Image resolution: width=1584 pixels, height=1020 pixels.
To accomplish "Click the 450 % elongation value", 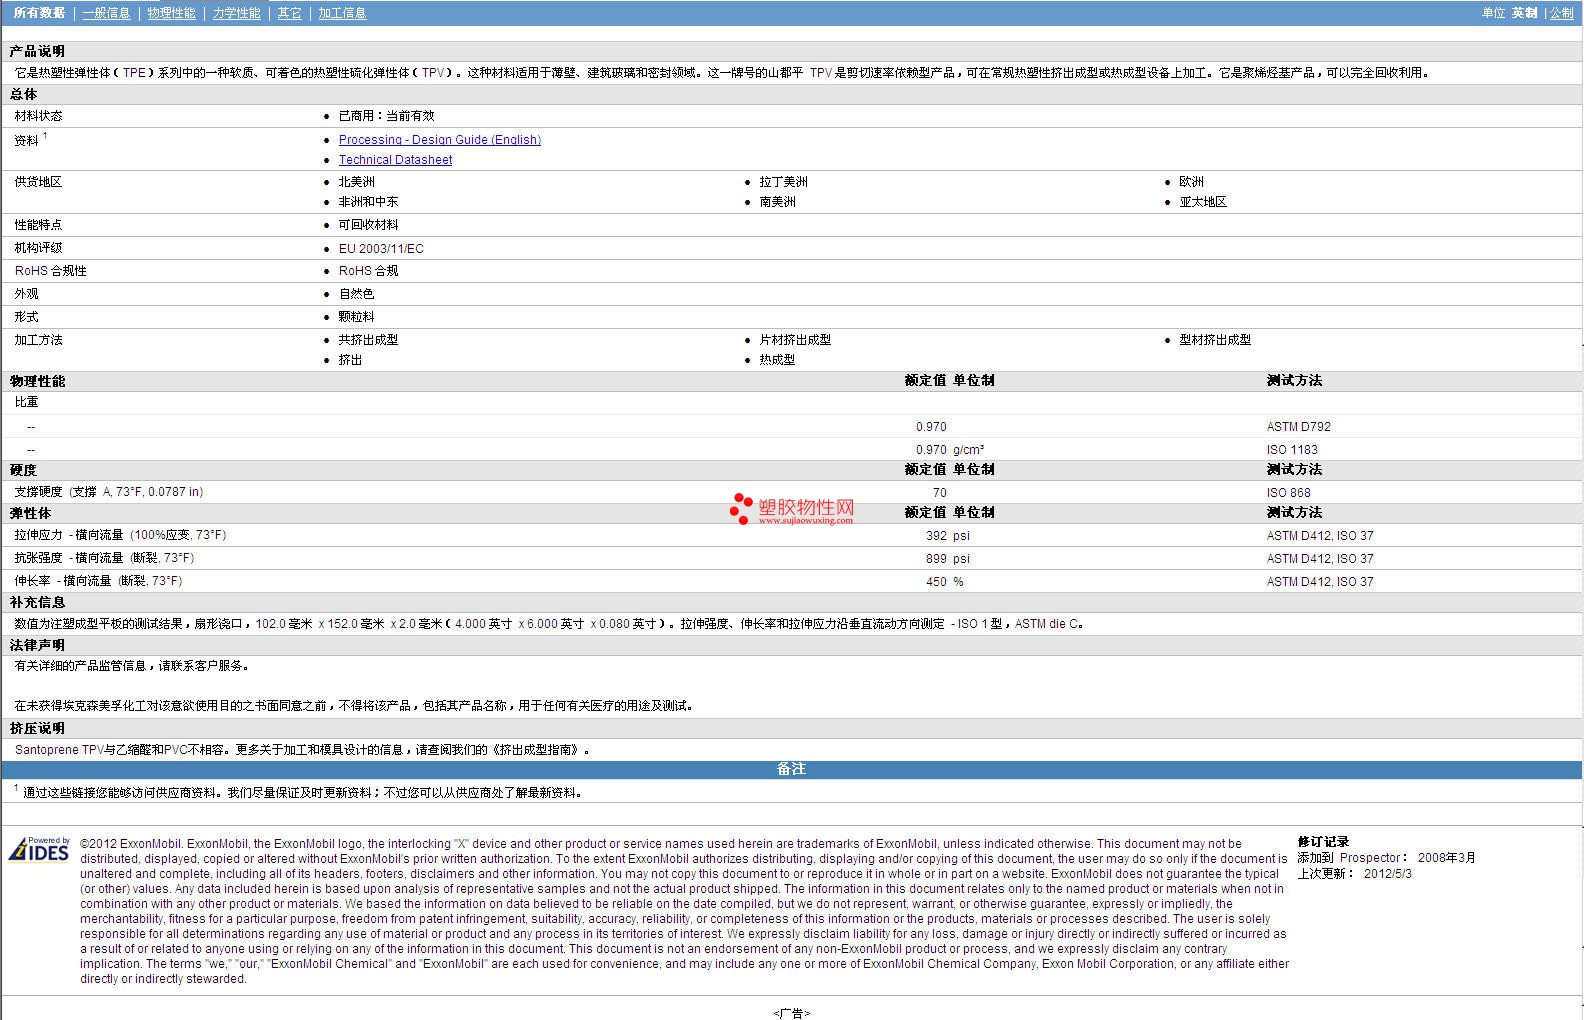I will pos(944,582).
